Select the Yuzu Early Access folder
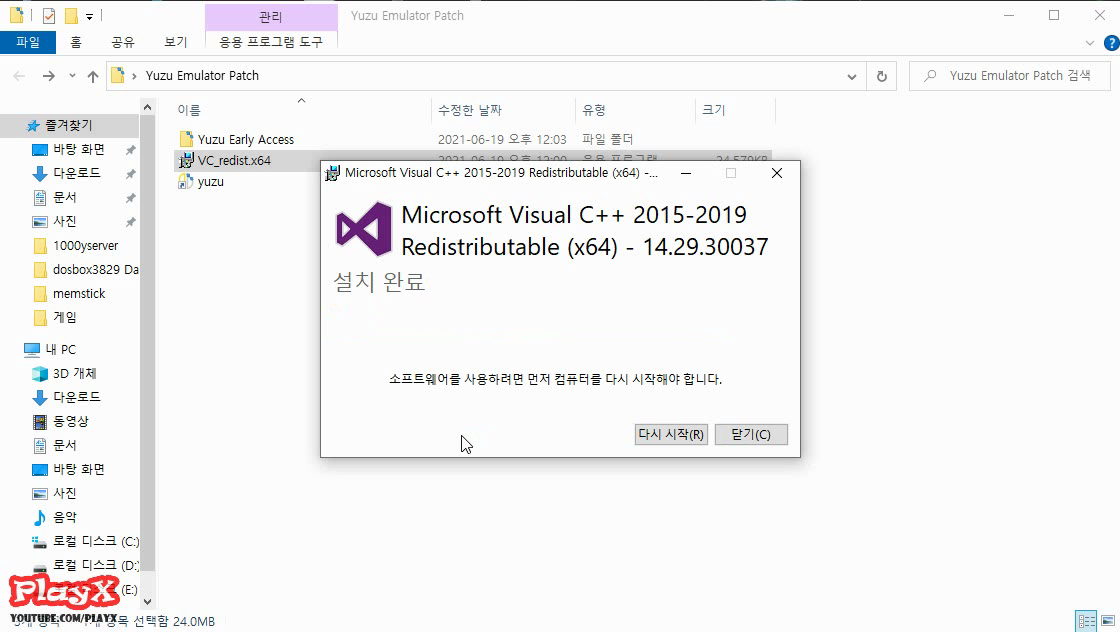Viewport: 1120px width, 632px height. (x=246, y=139)
